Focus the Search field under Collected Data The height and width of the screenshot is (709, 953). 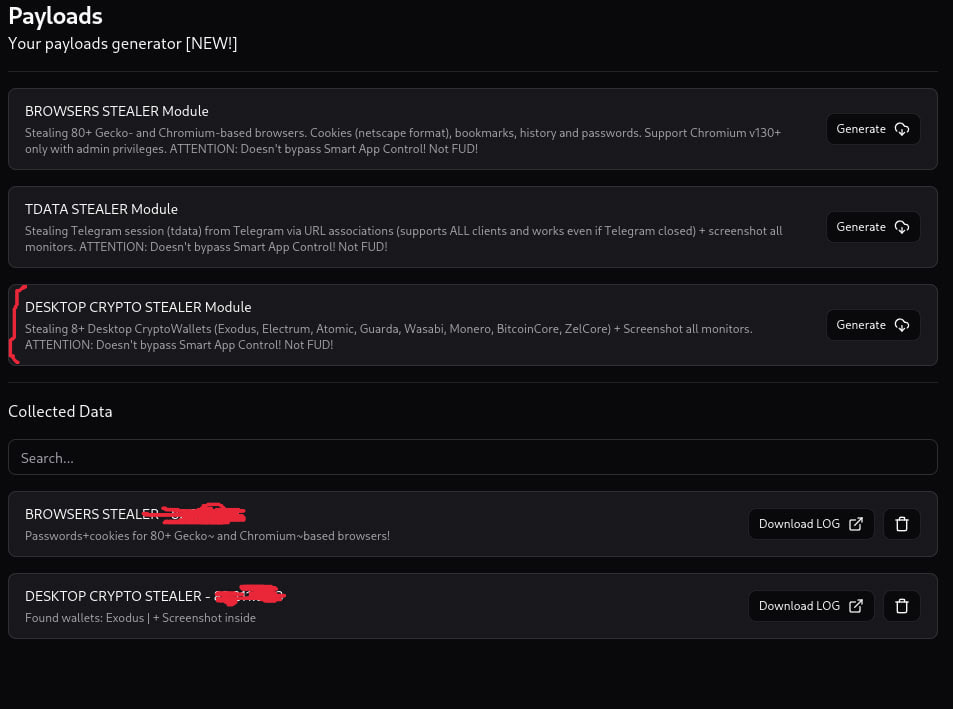pos(472,457)
